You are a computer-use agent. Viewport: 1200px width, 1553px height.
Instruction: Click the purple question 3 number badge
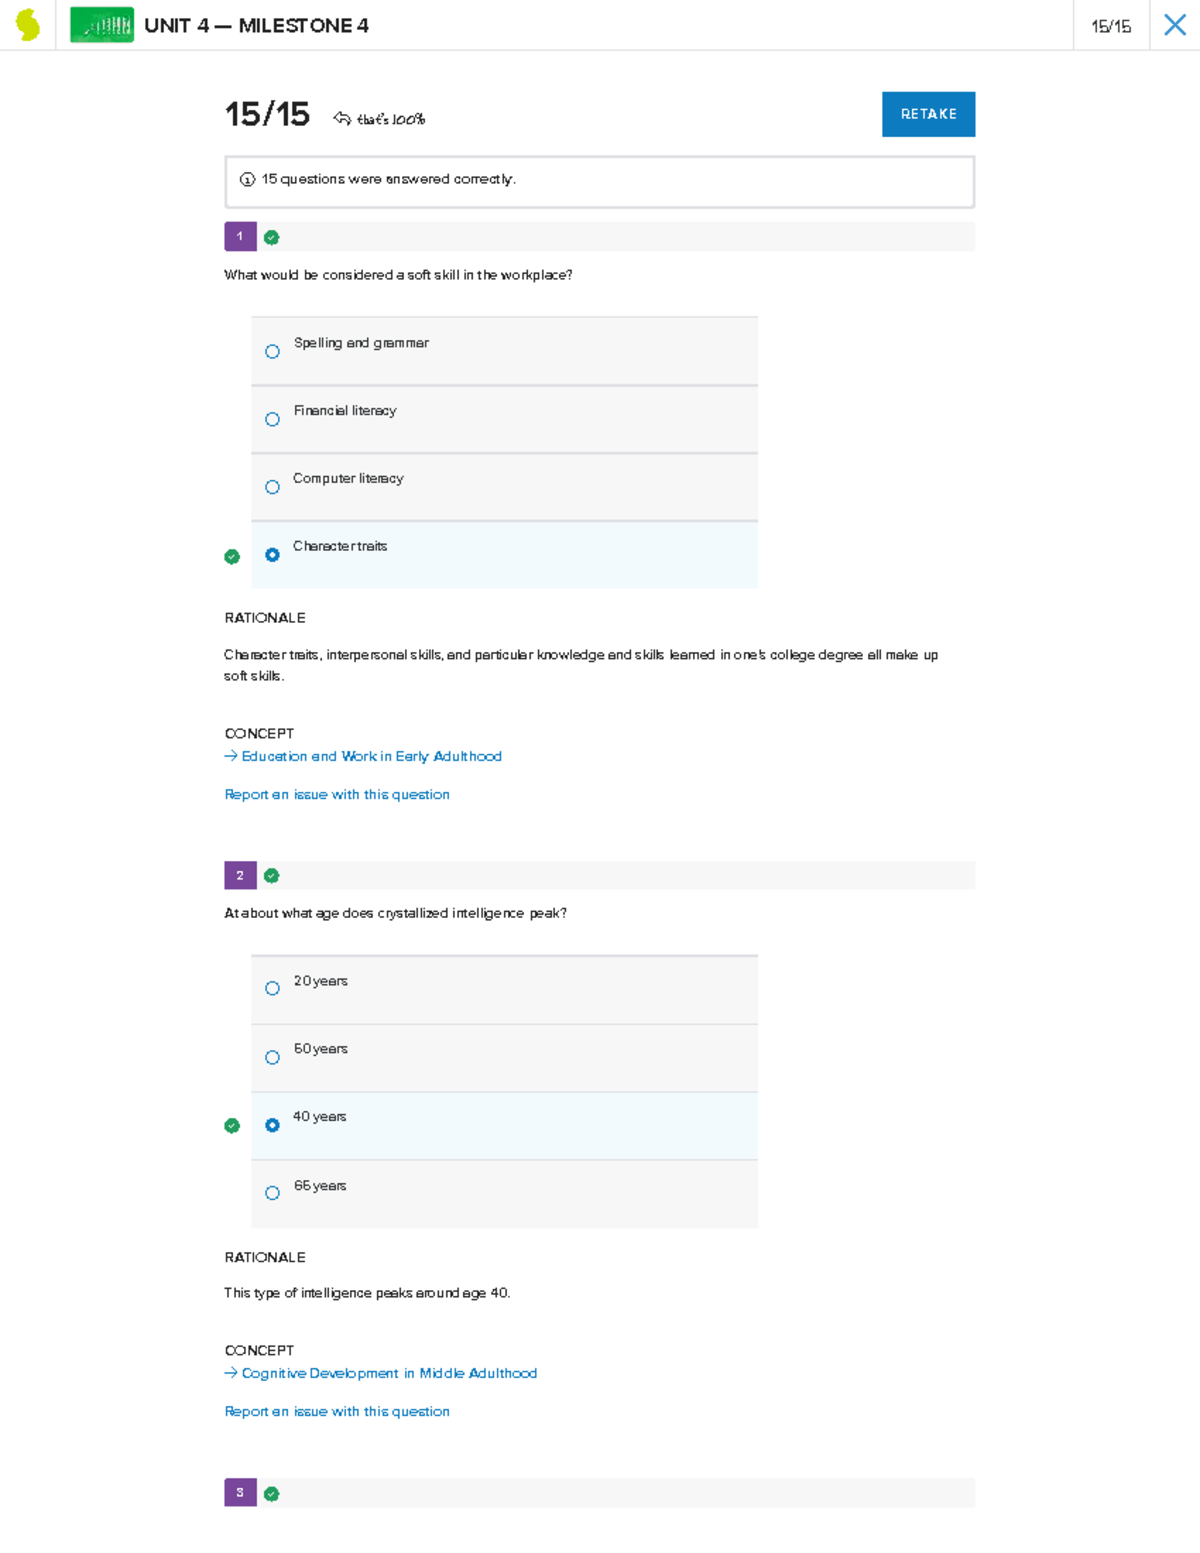[240, 1493]
